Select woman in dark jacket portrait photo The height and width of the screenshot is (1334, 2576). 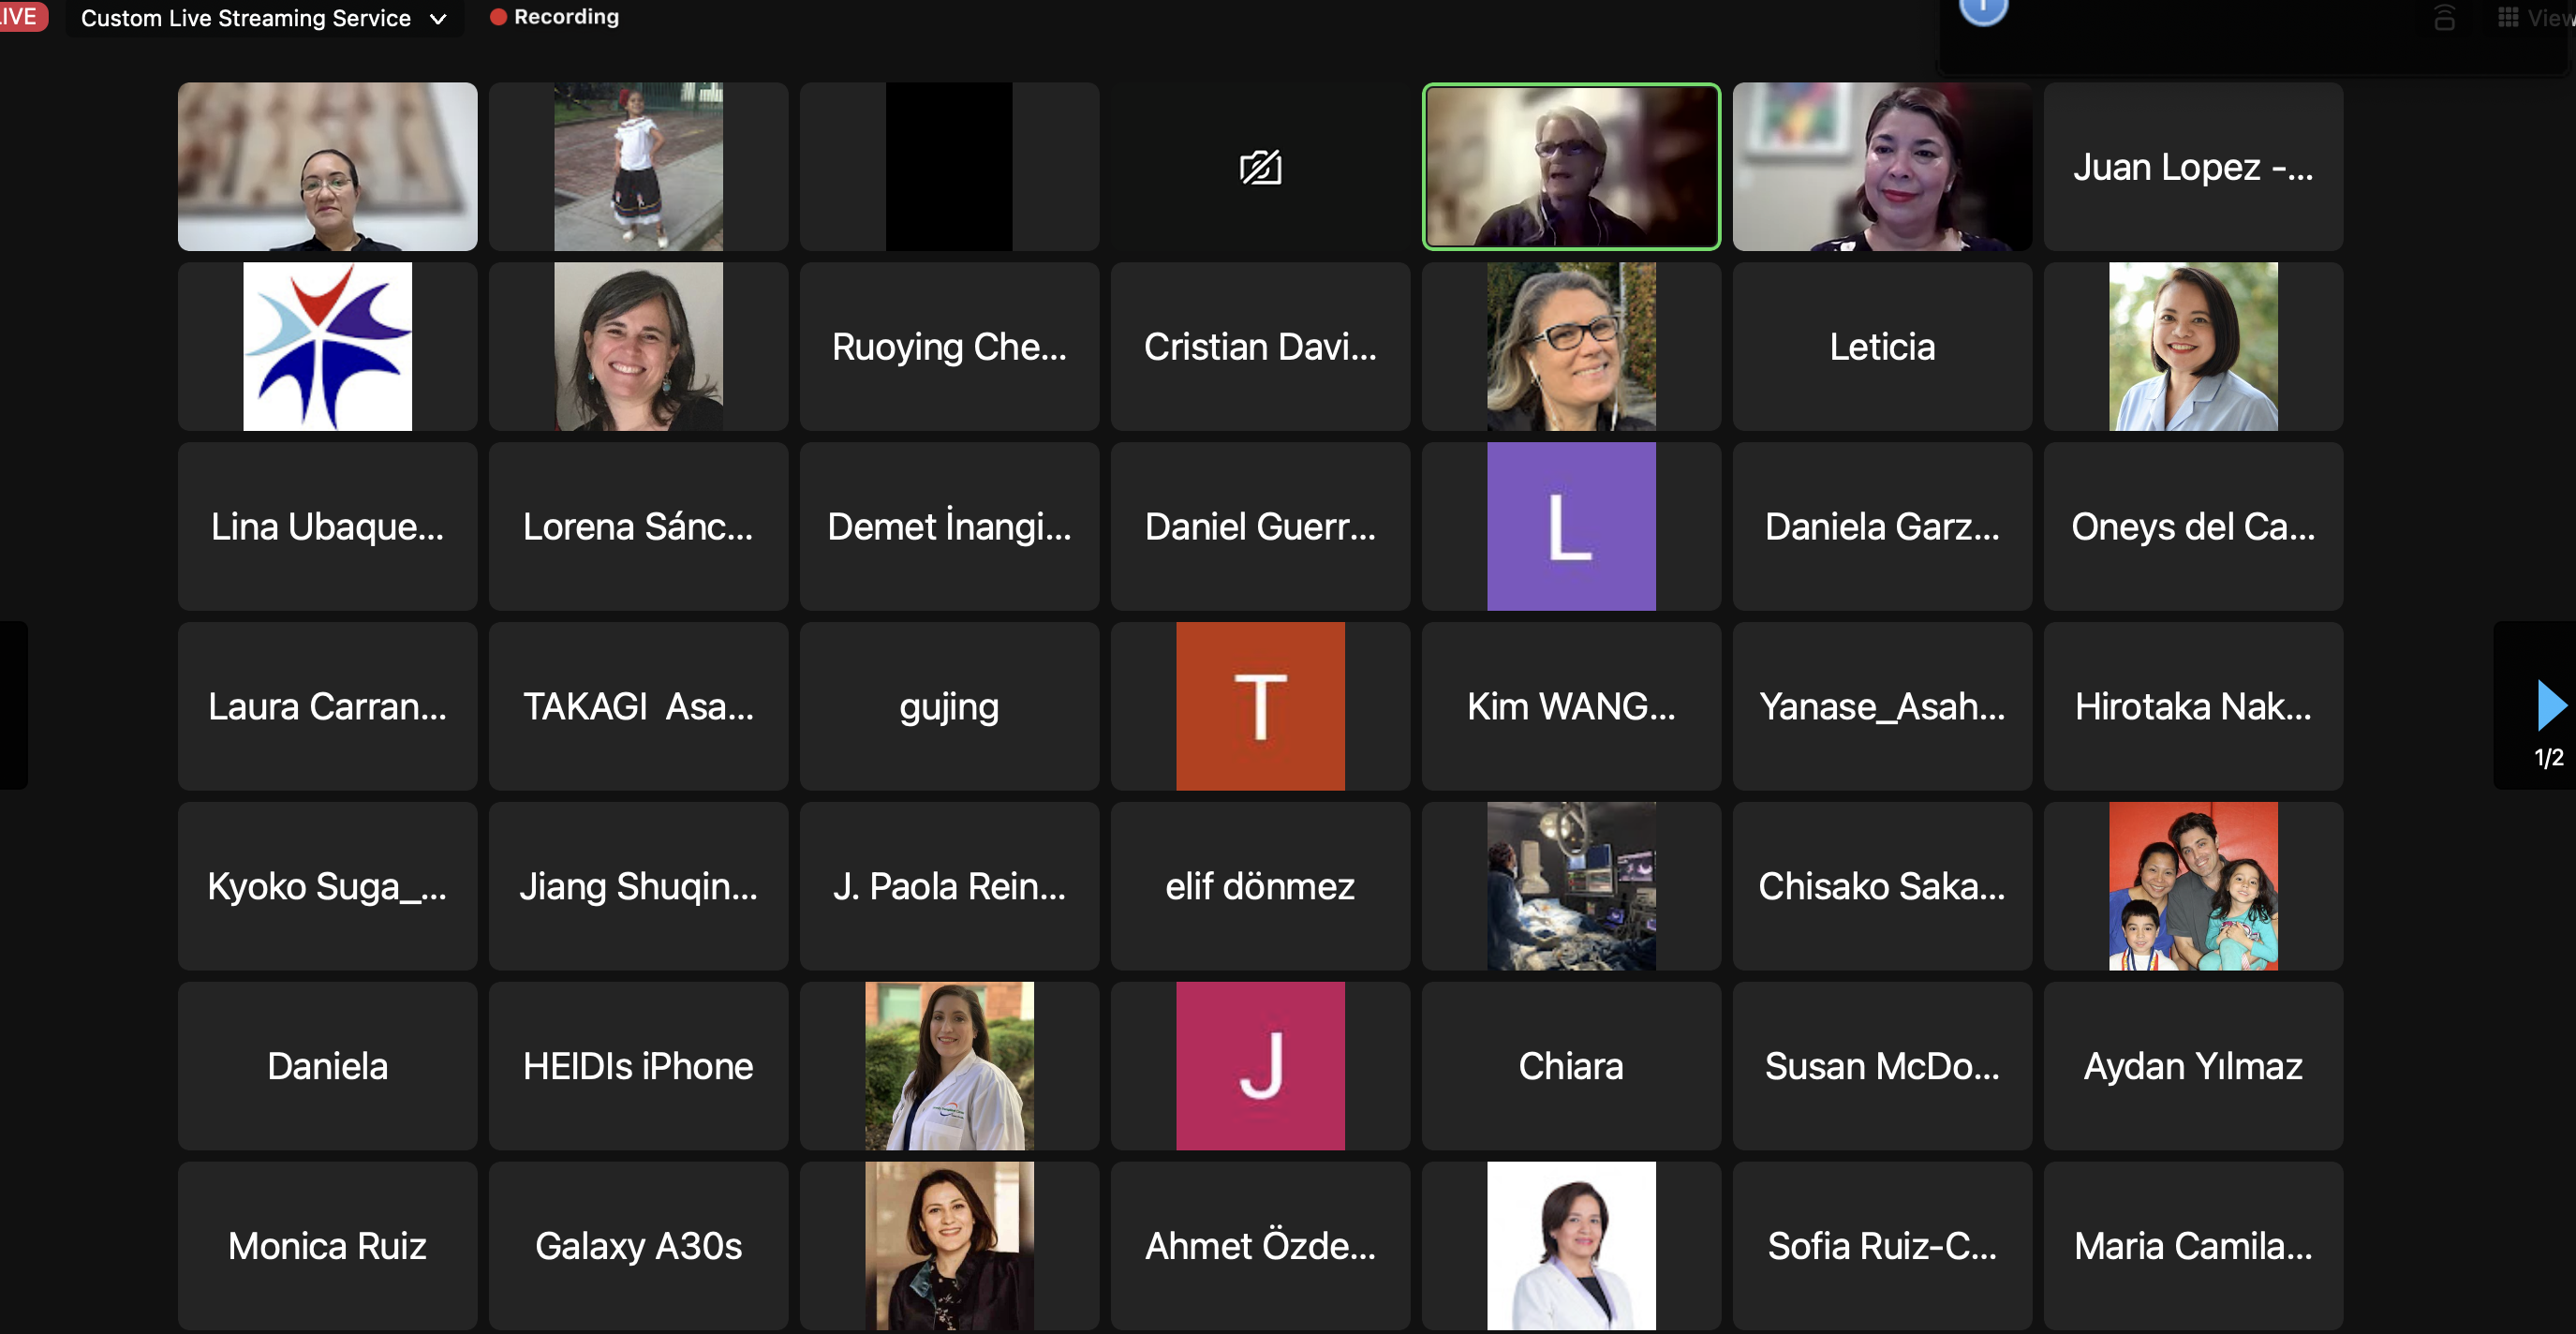949,1246
